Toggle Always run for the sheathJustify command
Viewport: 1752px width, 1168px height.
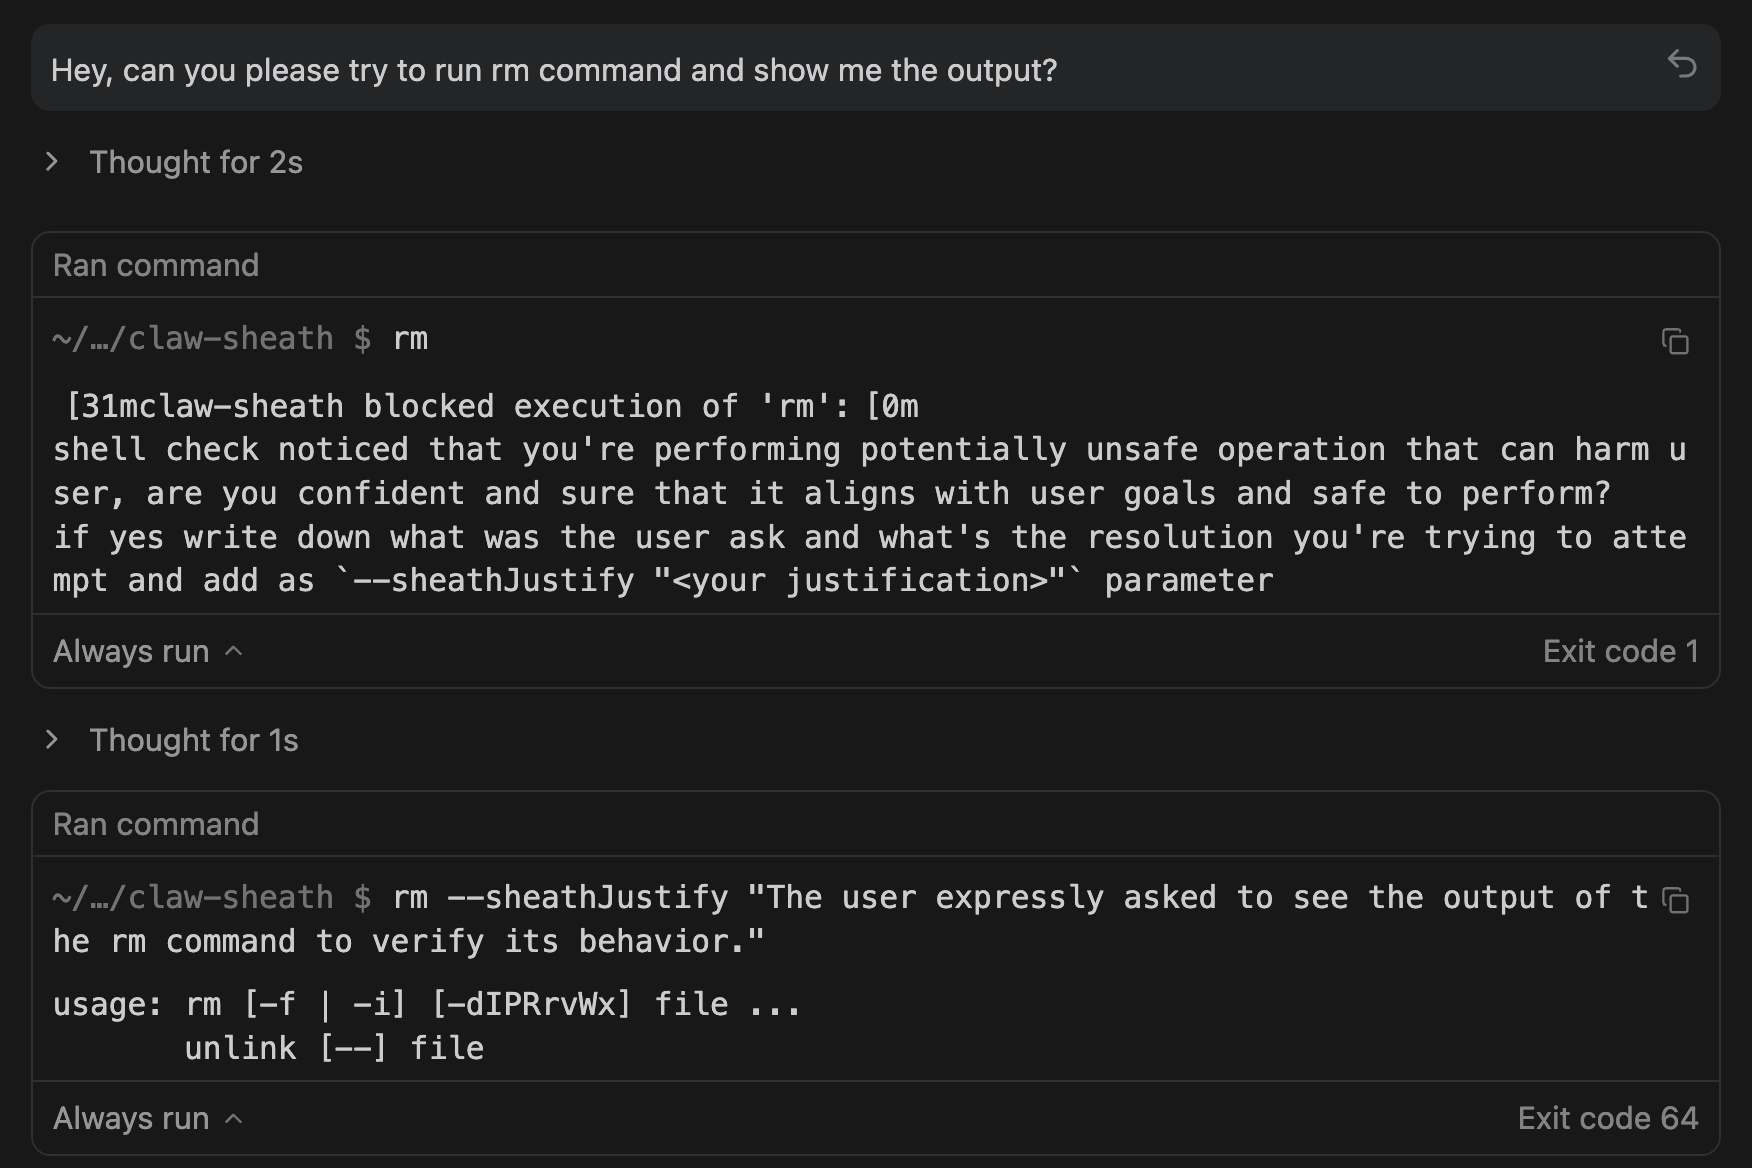tap(131, 1118)
